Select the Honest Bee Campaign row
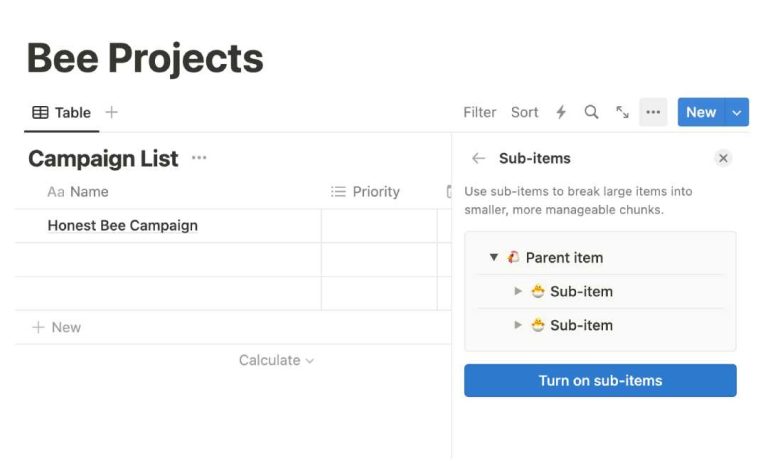The image size is (768, 461). [123, 226]
